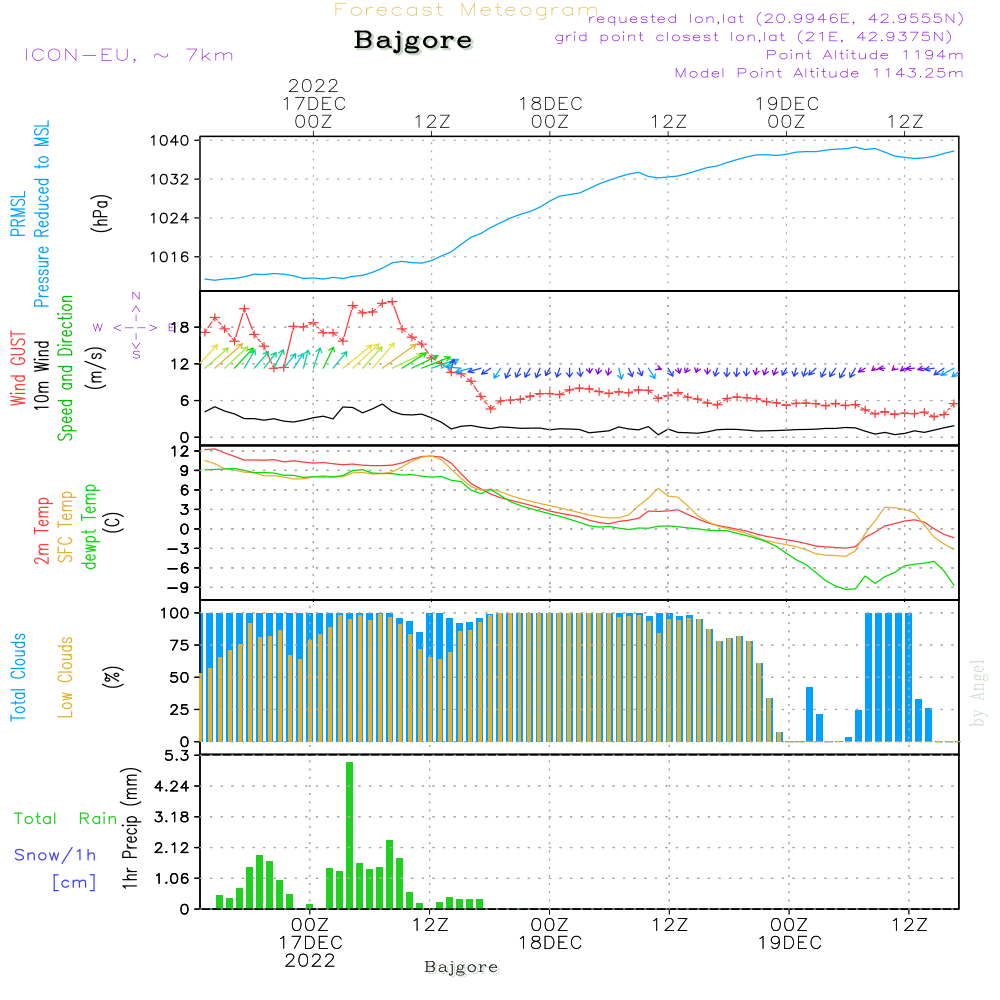The width and height of the screenshot is (1000, 1000).
Task: Select the 'requested lon,lat (20.9946E, 42.9555N)' line
Action: [776, 18]
